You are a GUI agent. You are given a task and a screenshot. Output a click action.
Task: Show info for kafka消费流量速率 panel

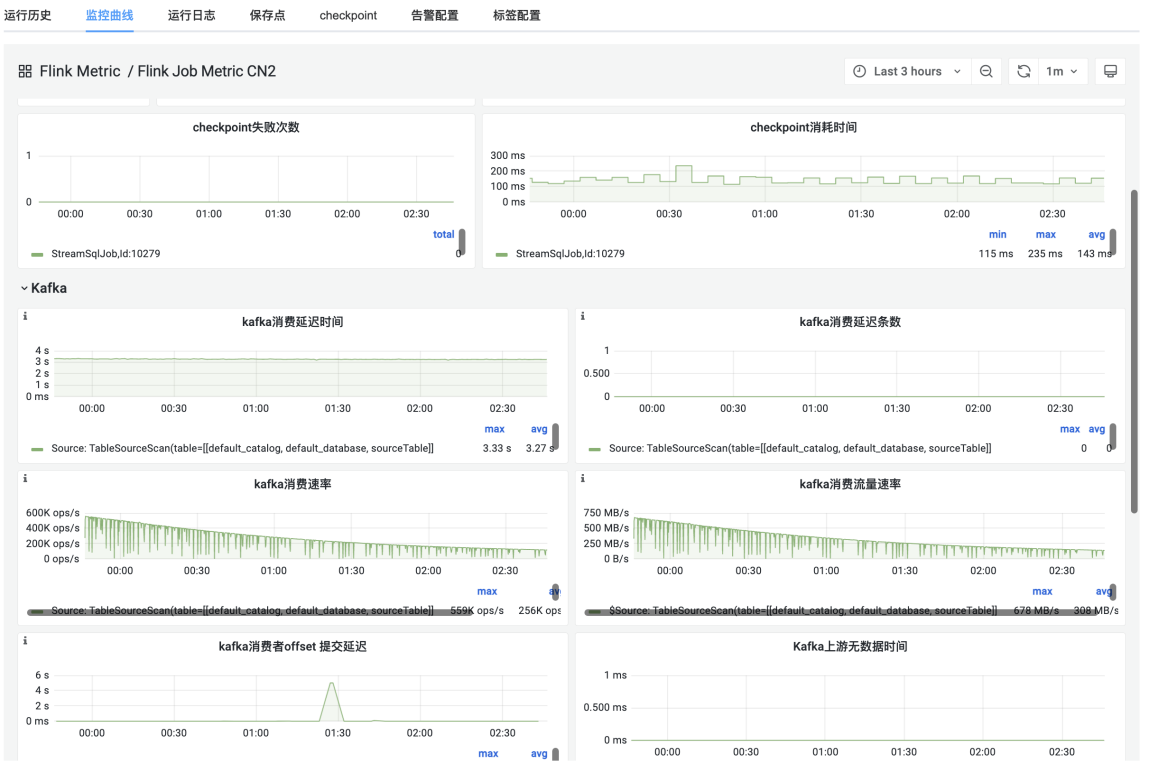[x=583, y=479]
